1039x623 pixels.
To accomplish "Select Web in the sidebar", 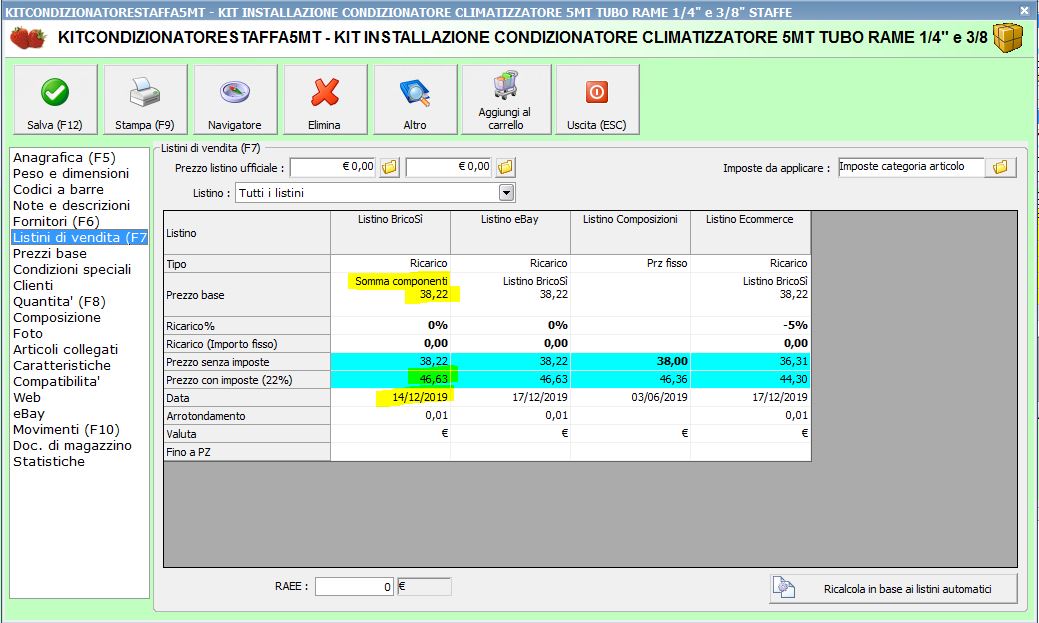I will point(27,397).
